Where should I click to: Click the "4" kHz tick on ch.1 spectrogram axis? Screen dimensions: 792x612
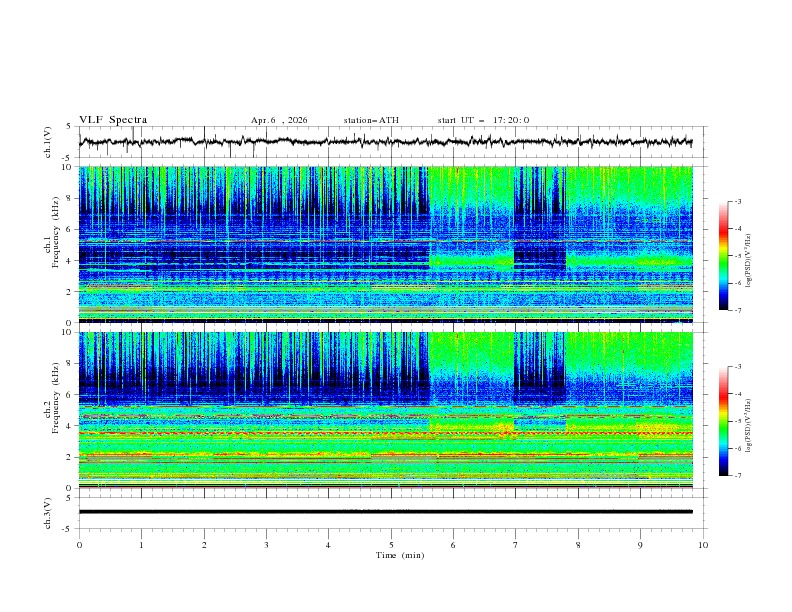pyautogui.click(x=71, y=261)
